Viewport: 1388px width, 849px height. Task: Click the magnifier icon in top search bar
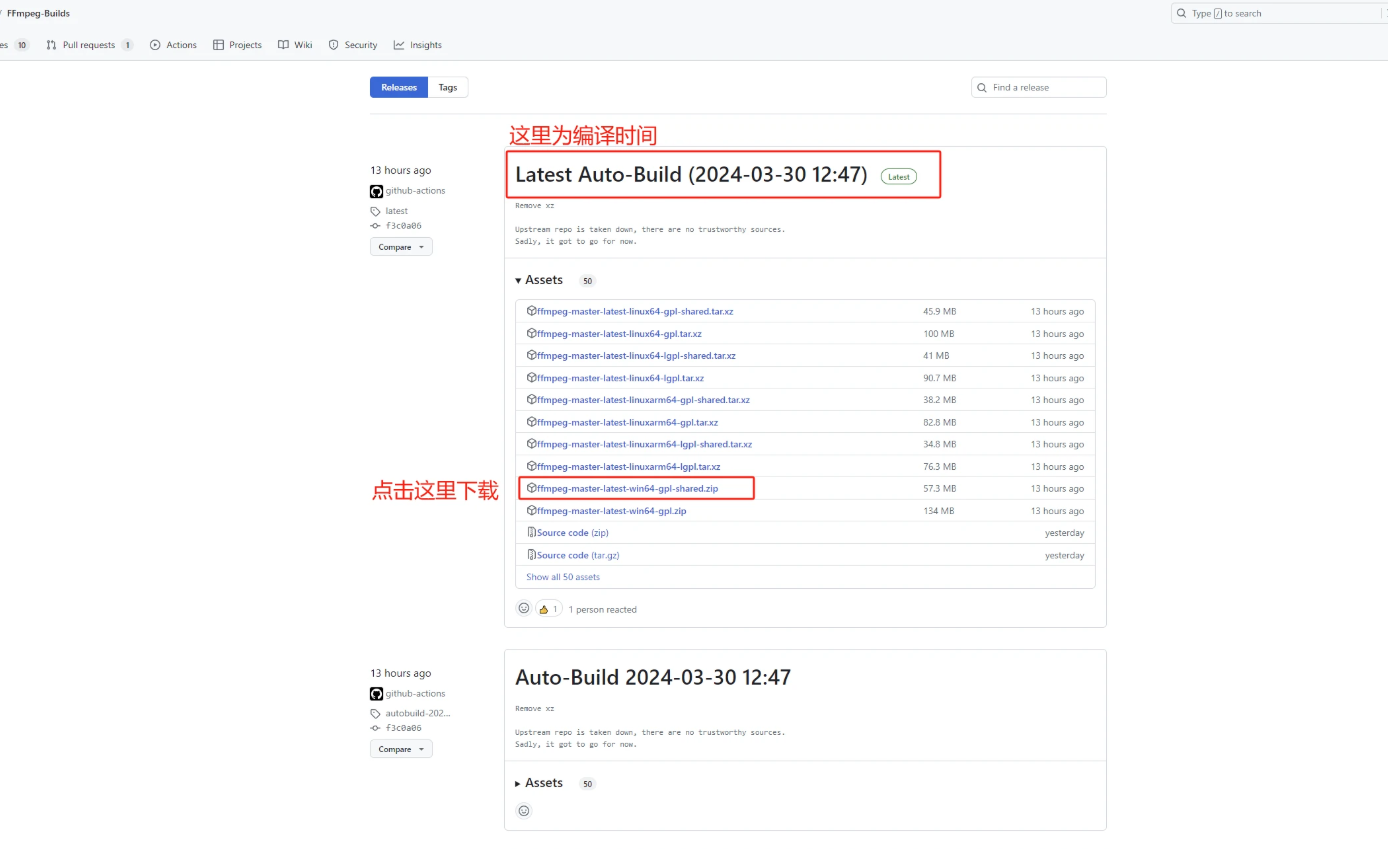coord(1182,13)
